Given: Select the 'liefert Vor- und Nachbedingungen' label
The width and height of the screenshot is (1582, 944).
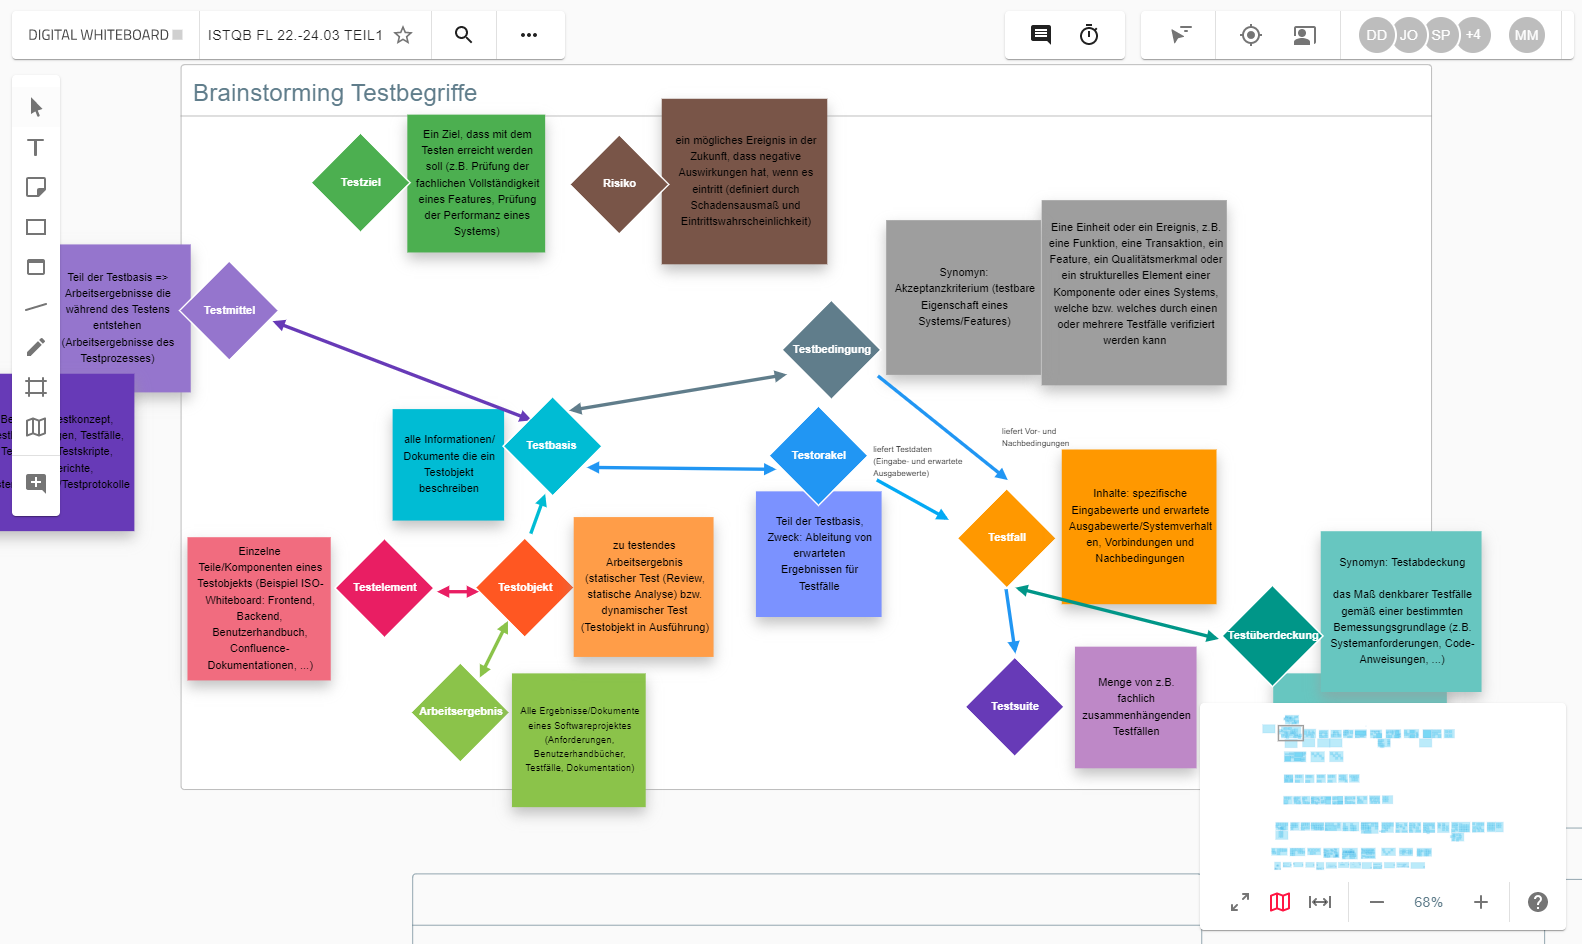Looking at the screenshot, I should click(x=1035, y=437).
